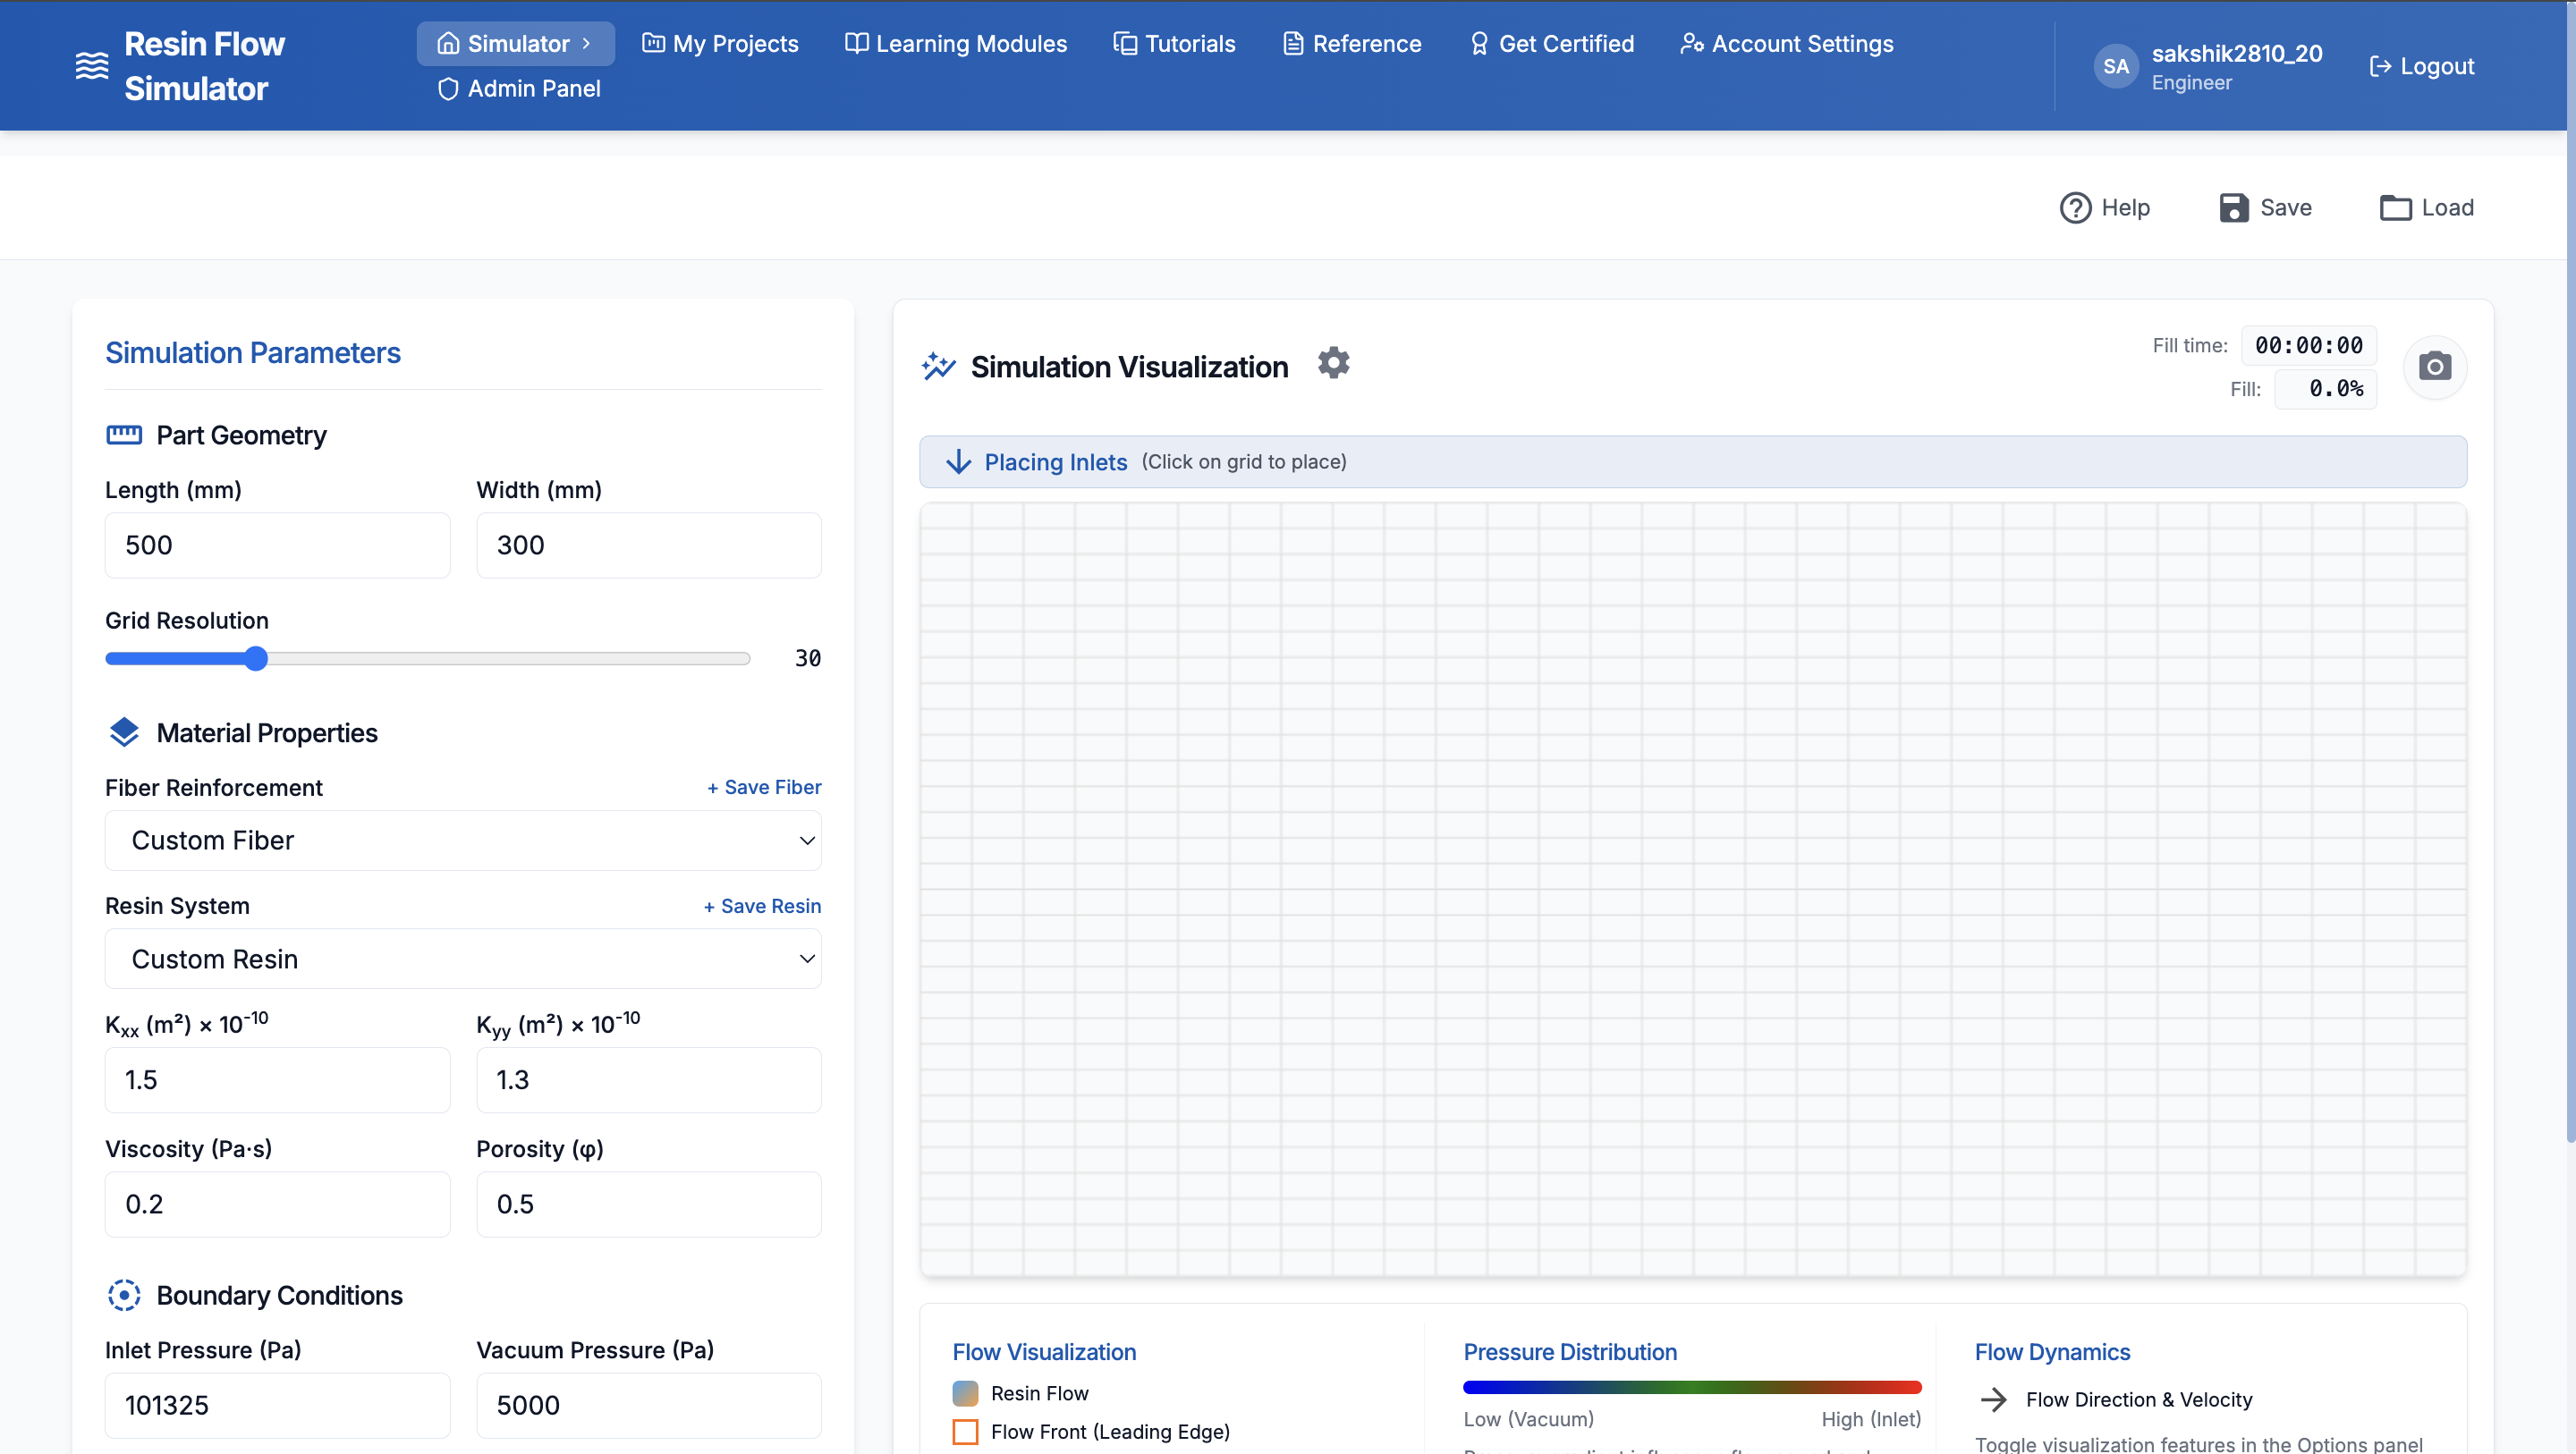Image resolution: width=2576 pixels, height=1454 pixels.
Task: Click the Save Fiber link
Action: point(764,787)
